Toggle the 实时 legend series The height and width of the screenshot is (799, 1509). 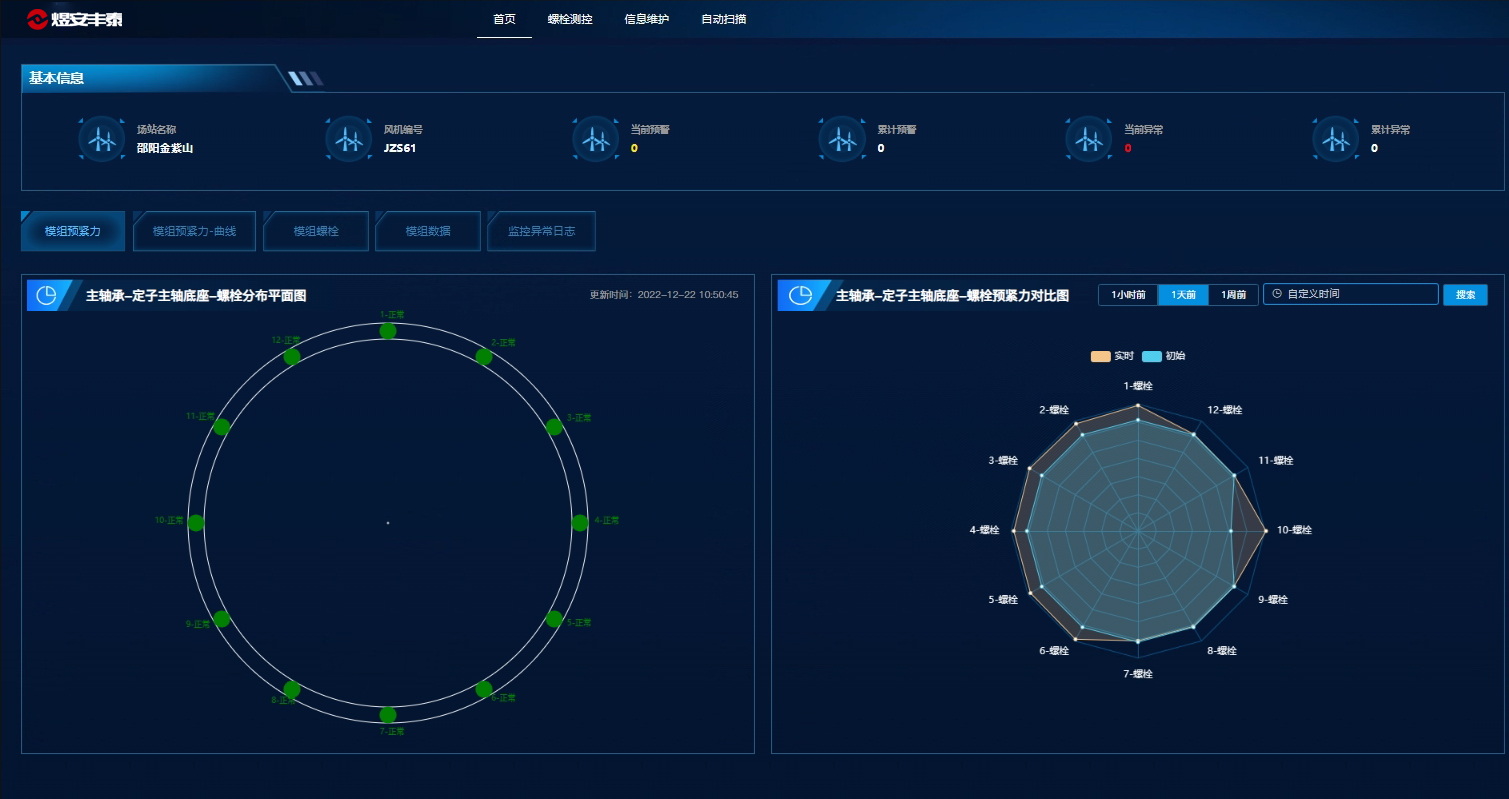(x=1111, y=356)
